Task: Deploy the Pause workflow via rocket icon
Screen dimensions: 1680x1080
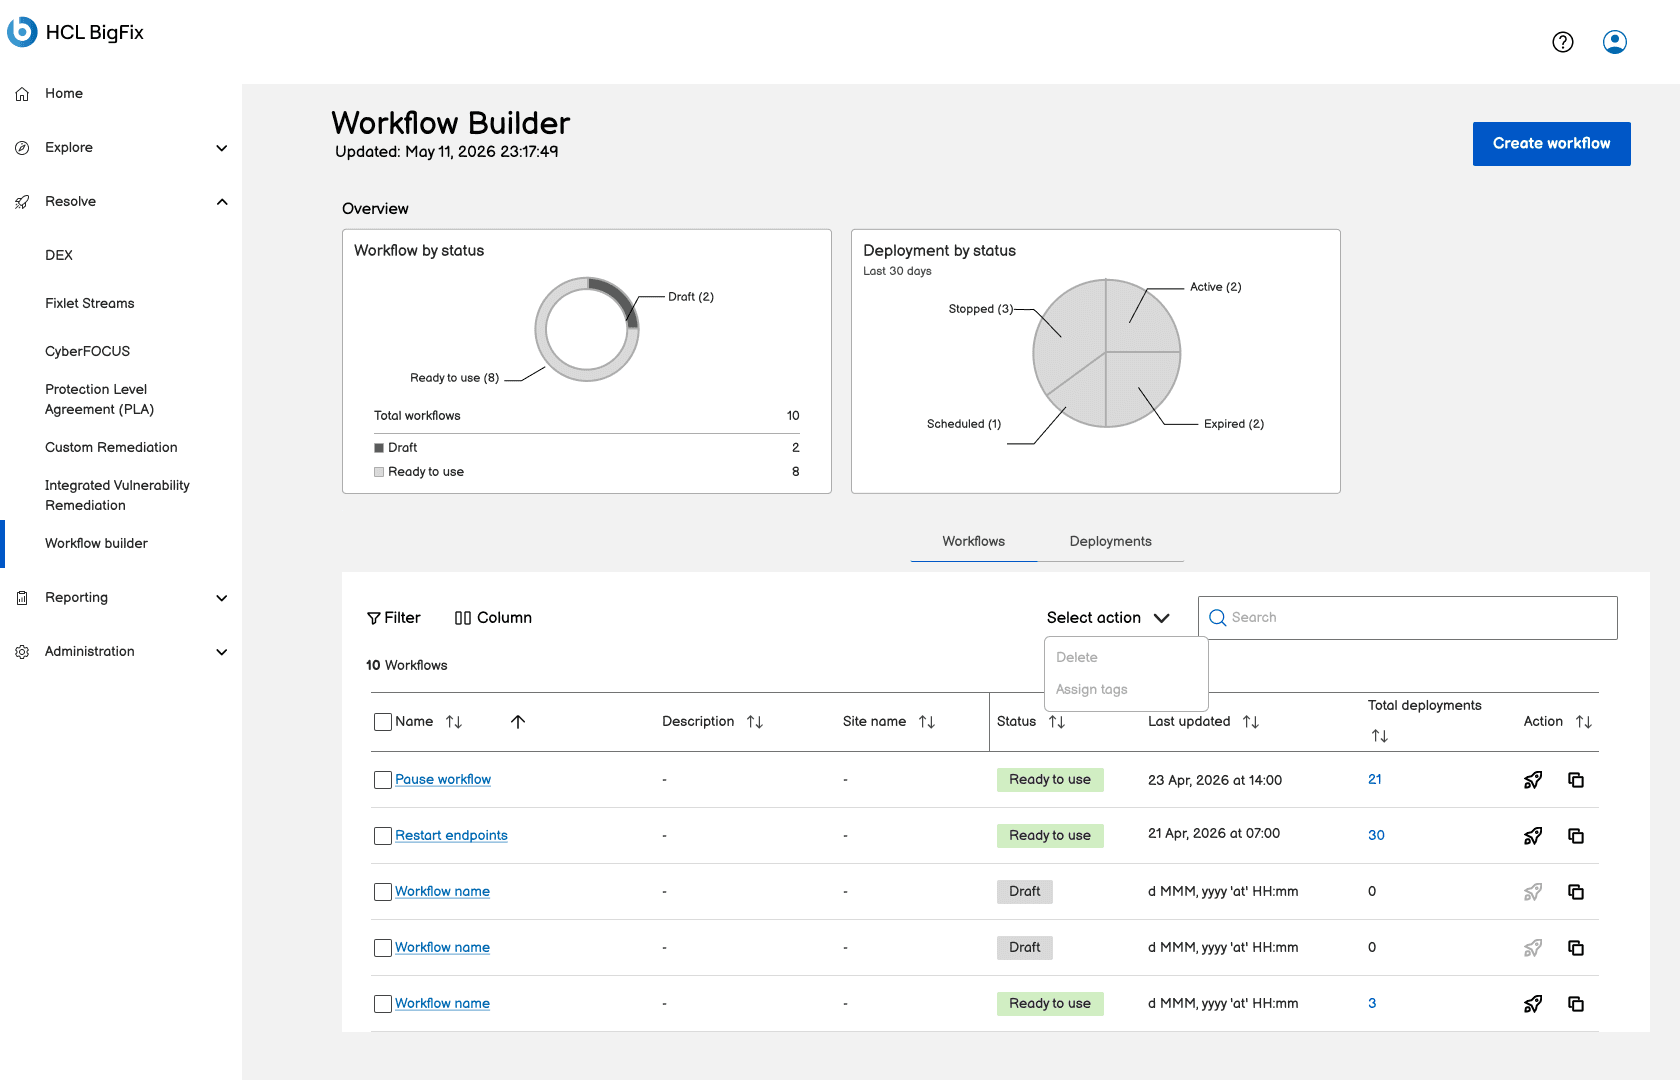Action: 1533,780
